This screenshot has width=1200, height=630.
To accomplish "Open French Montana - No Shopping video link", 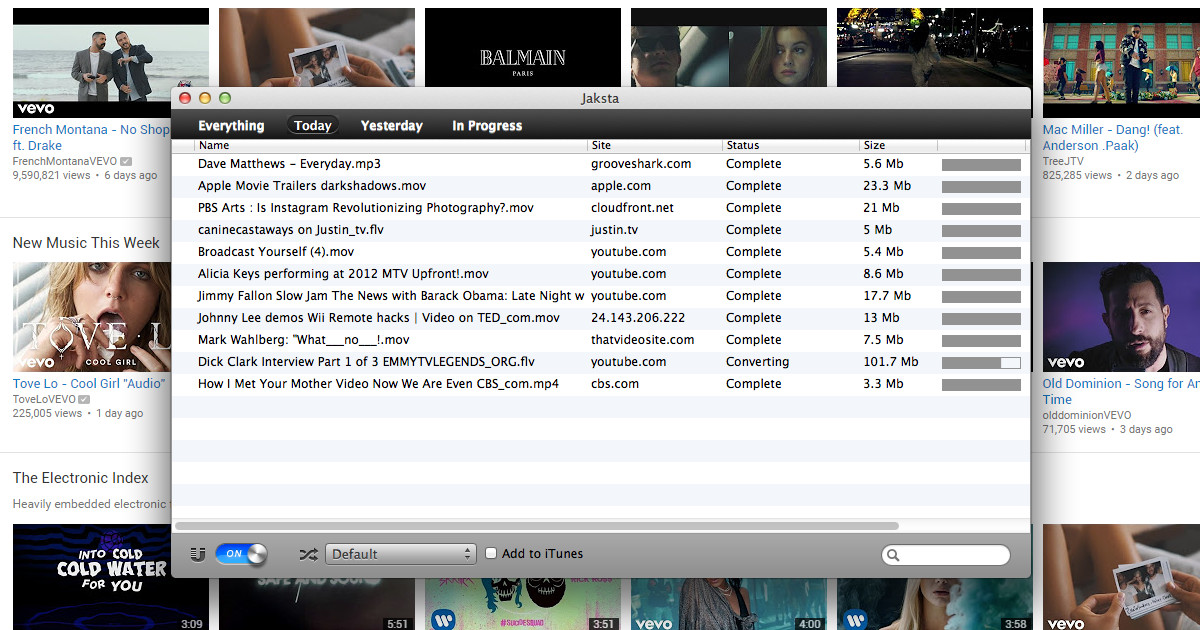I will pos(91,137).
